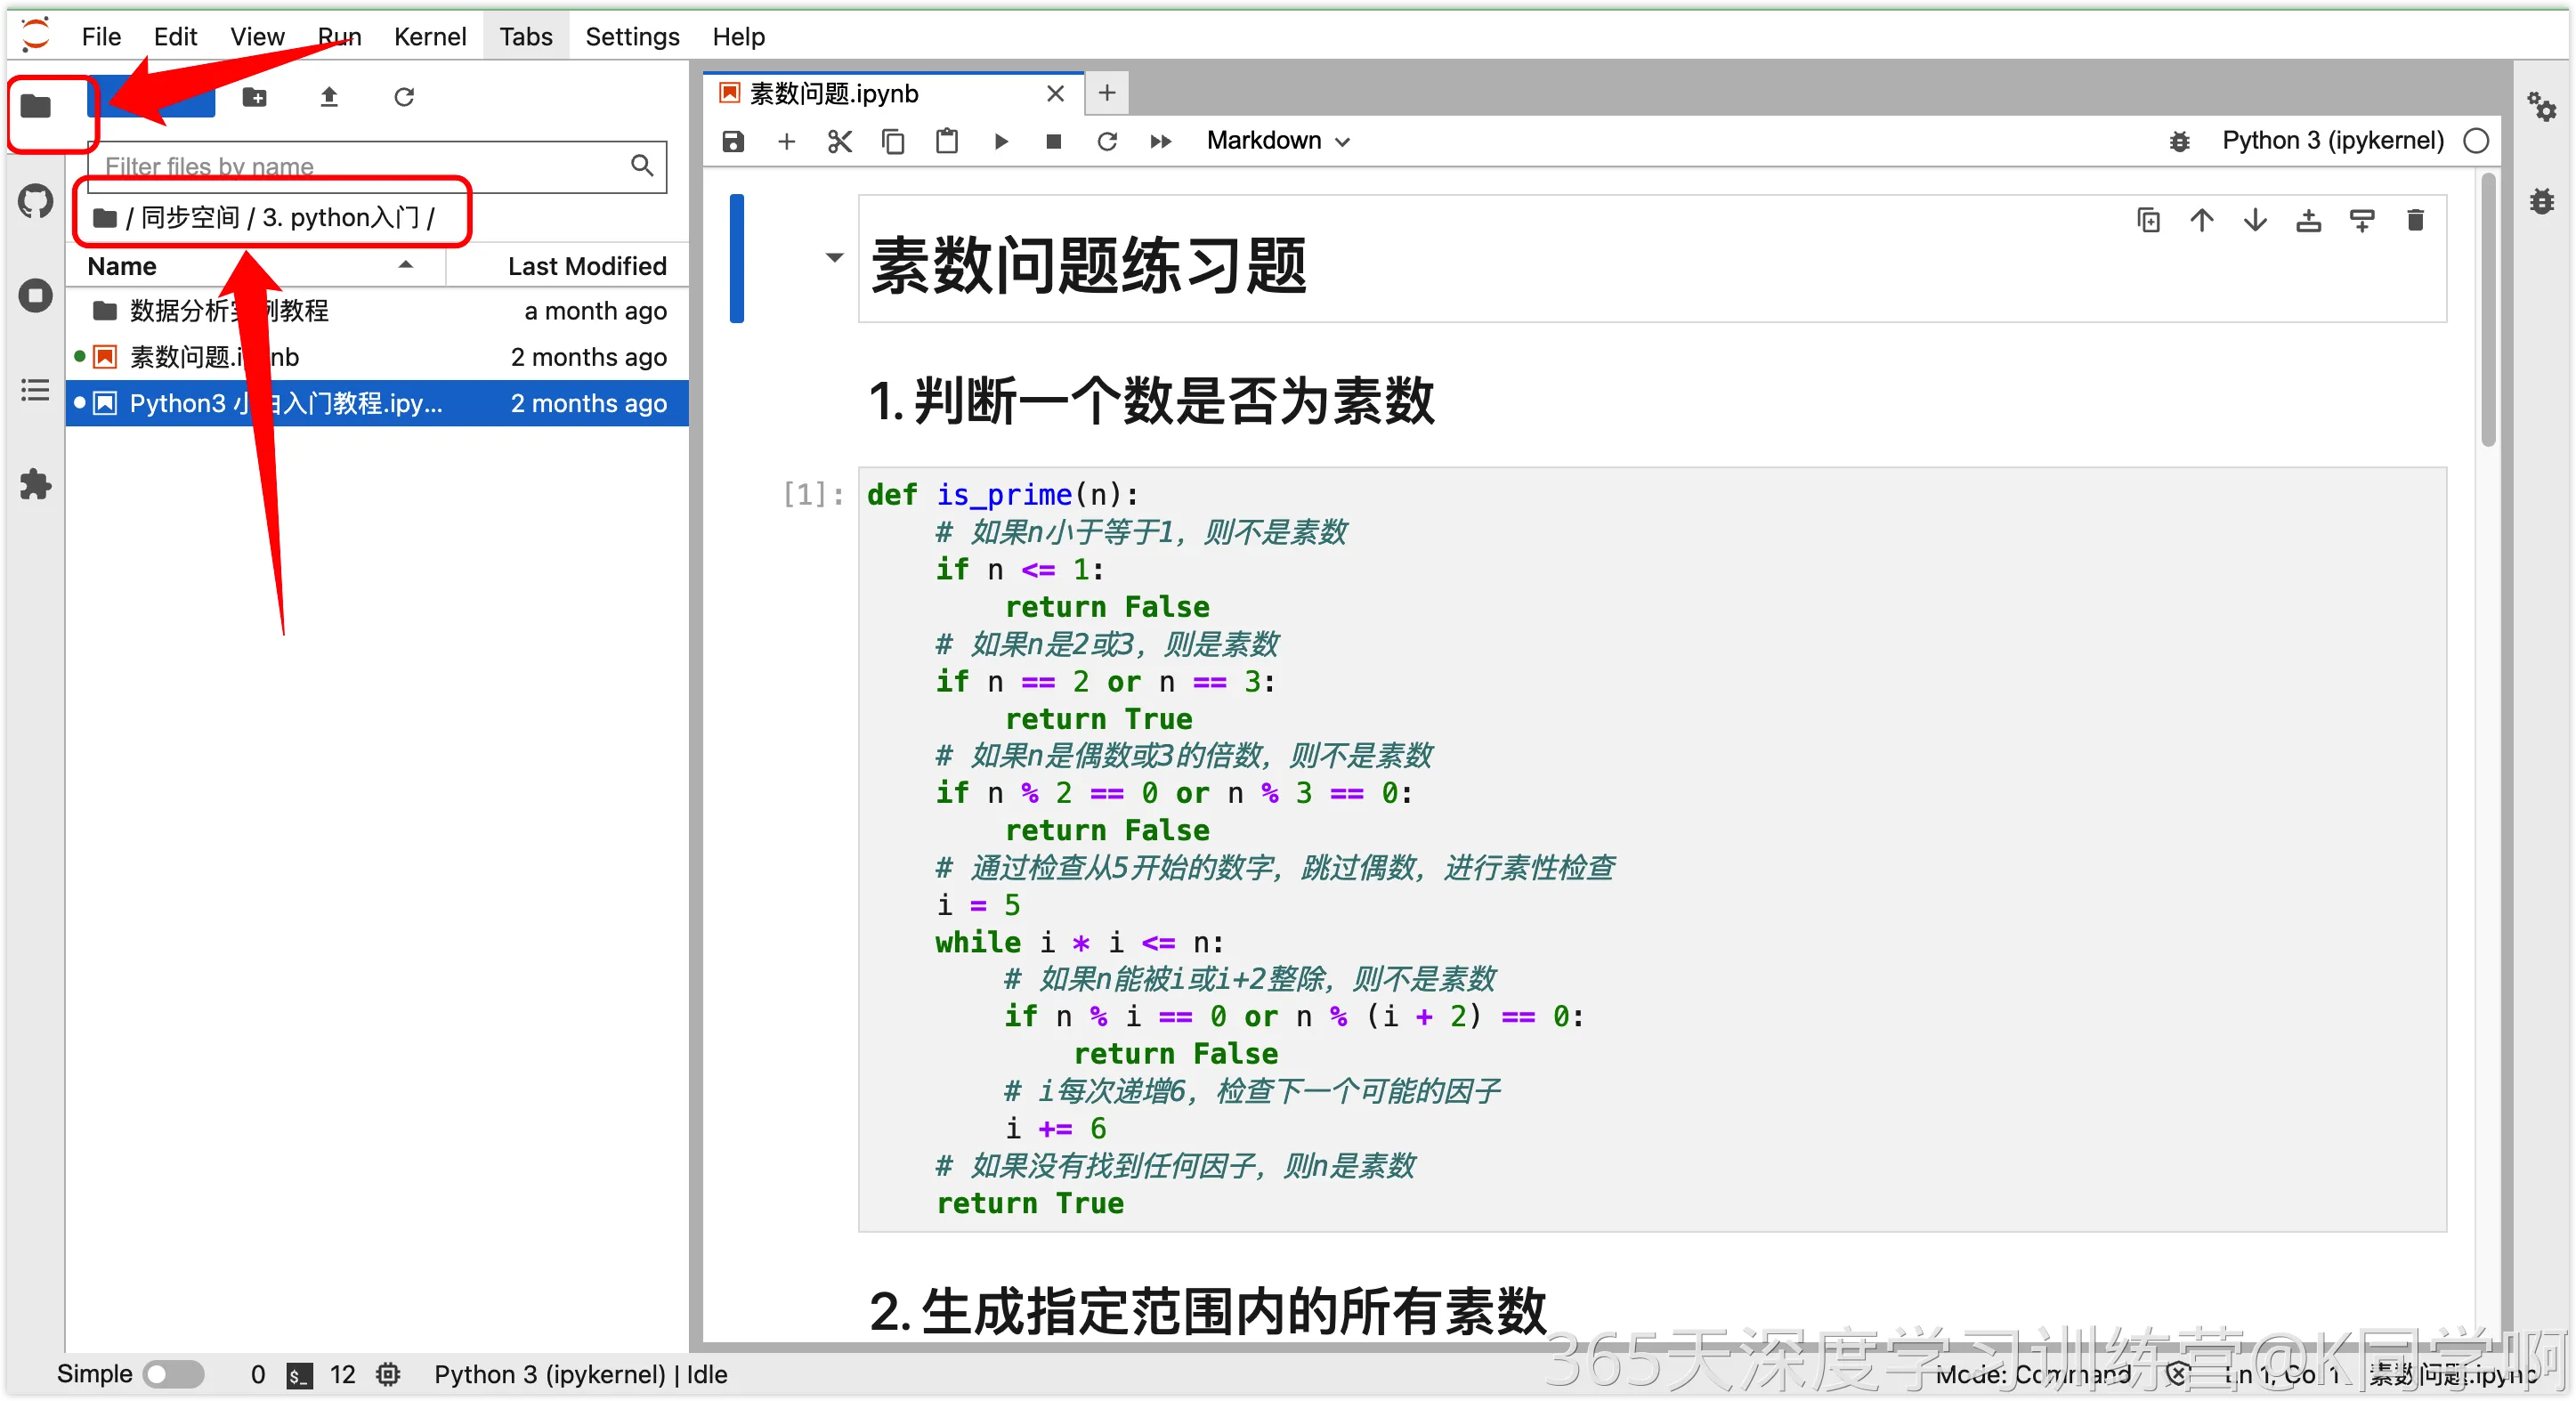Open the View menu
Viewport: 2576px width, 1401px height.
[257, 37]
